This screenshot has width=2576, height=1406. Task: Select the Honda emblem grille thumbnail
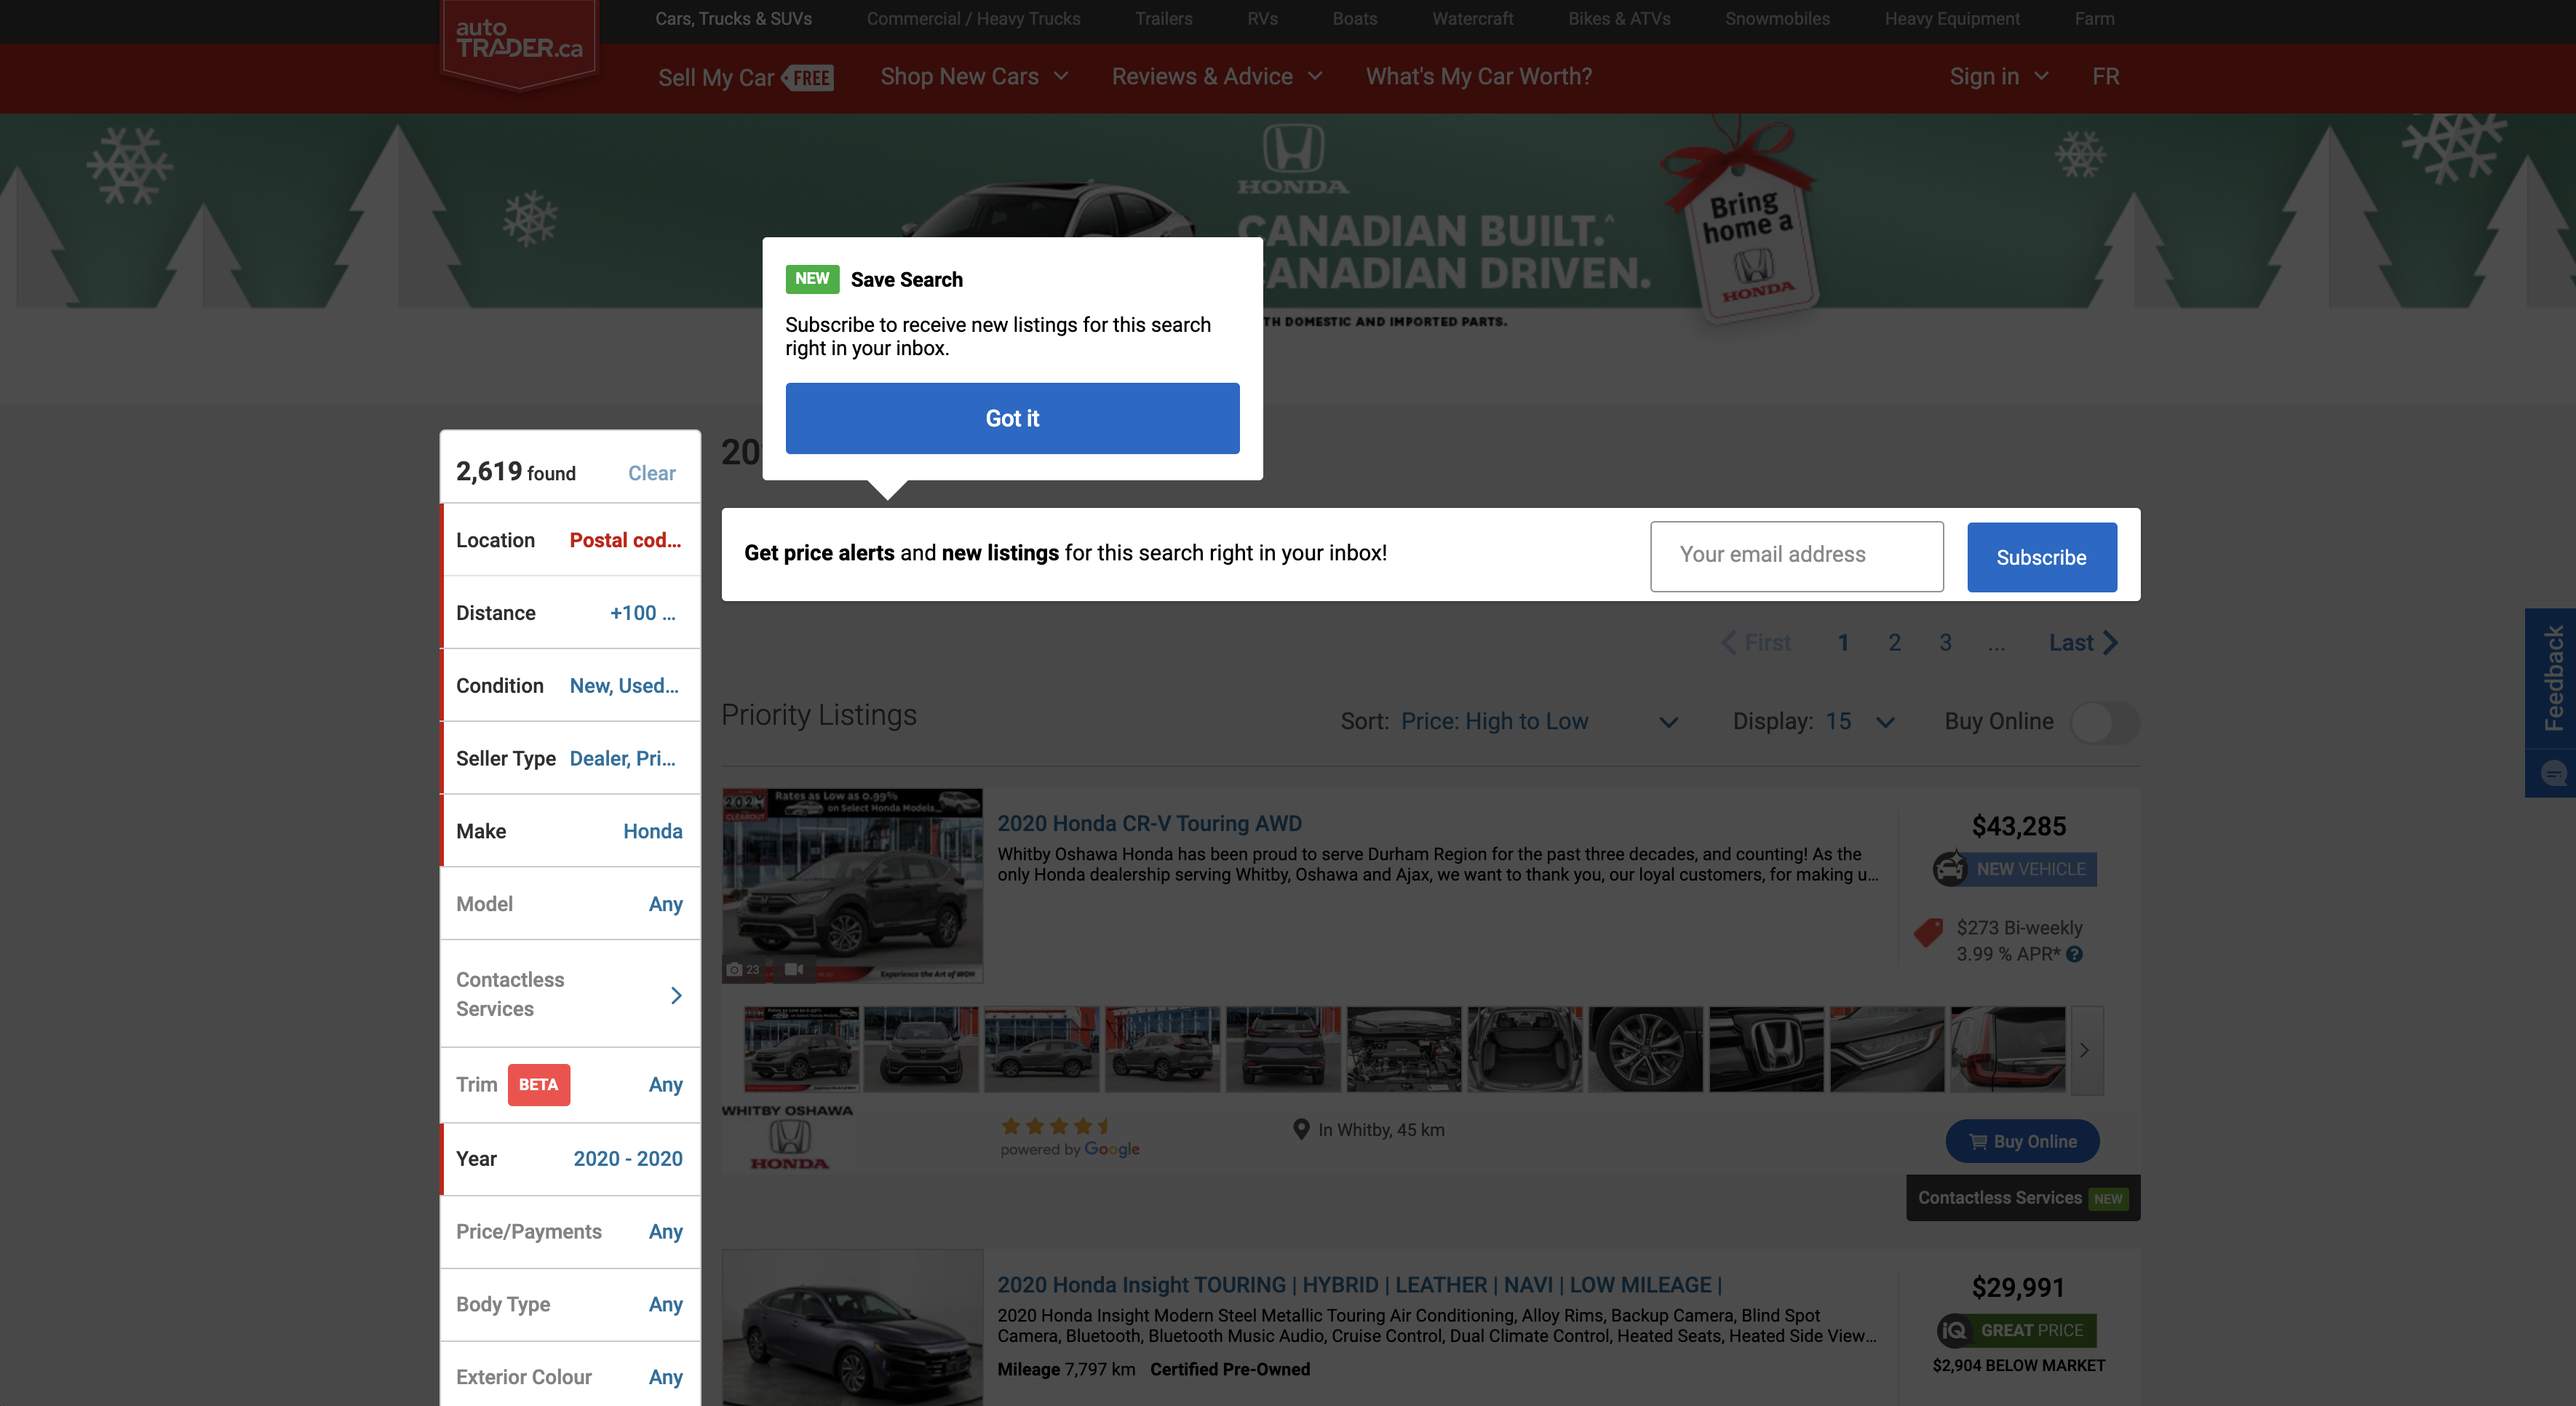(x=1766, y=1049)
